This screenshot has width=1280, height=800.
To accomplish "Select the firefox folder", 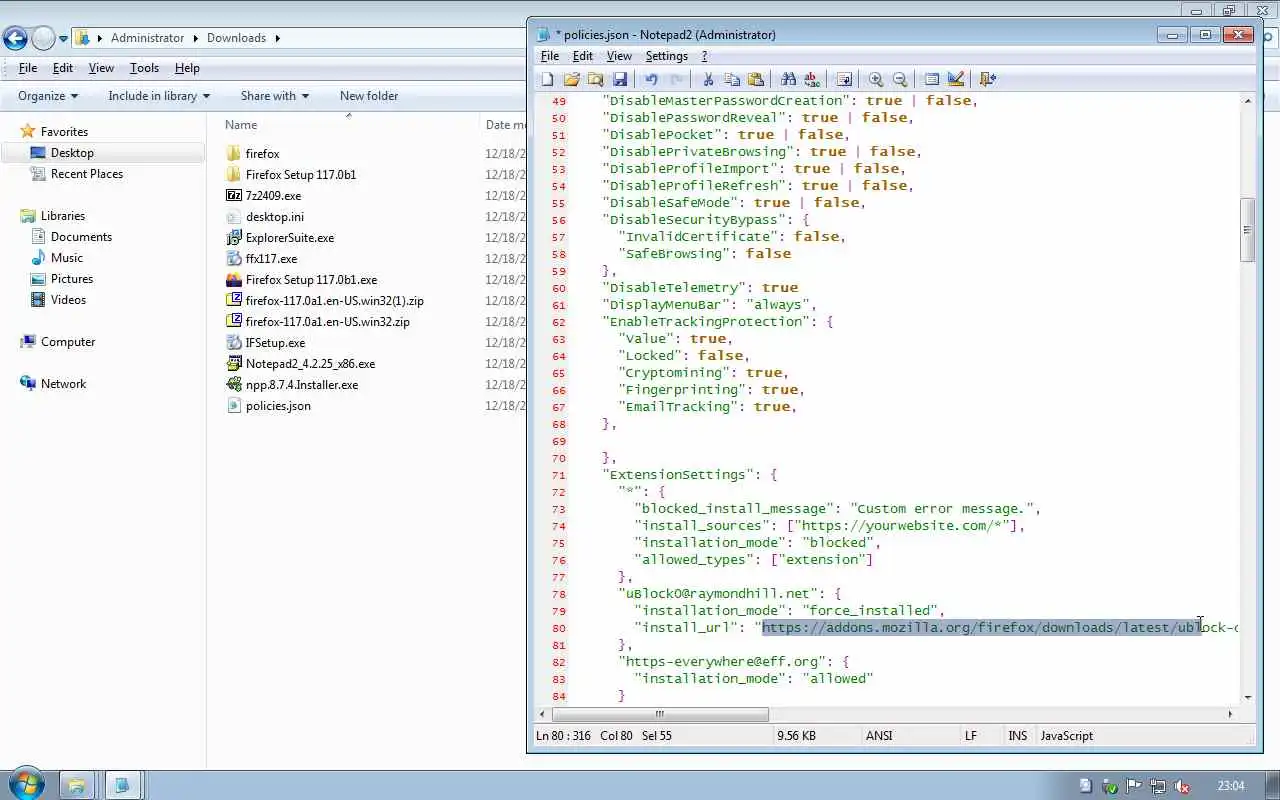I will [262, 154].
